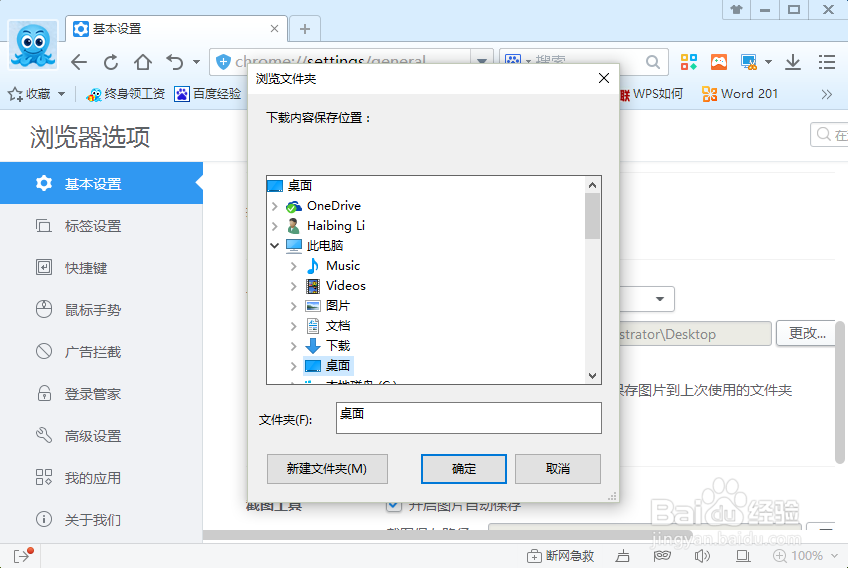The width and height of the screenshot is (848, 568).
Task: Expand the Haibing Li tree node
Action: [275, 226]
